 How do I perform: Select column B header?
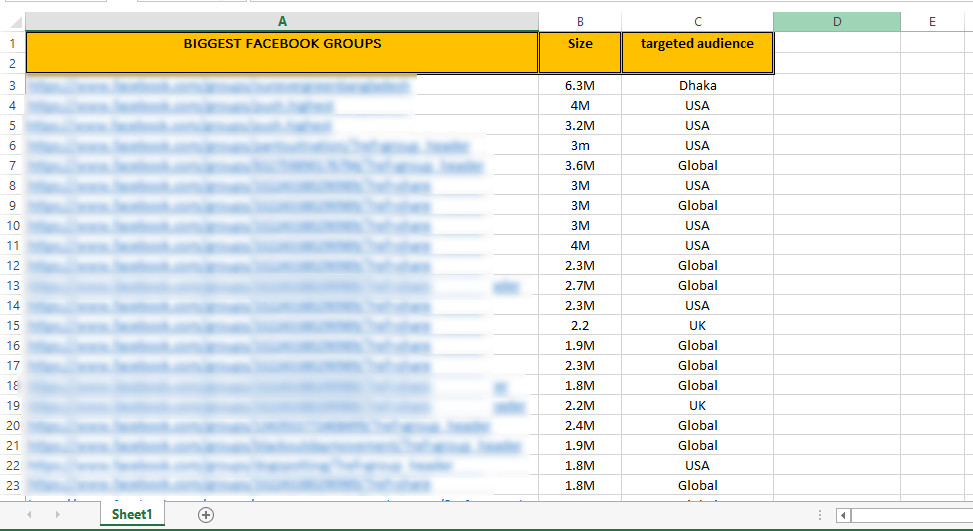(580, 21)
